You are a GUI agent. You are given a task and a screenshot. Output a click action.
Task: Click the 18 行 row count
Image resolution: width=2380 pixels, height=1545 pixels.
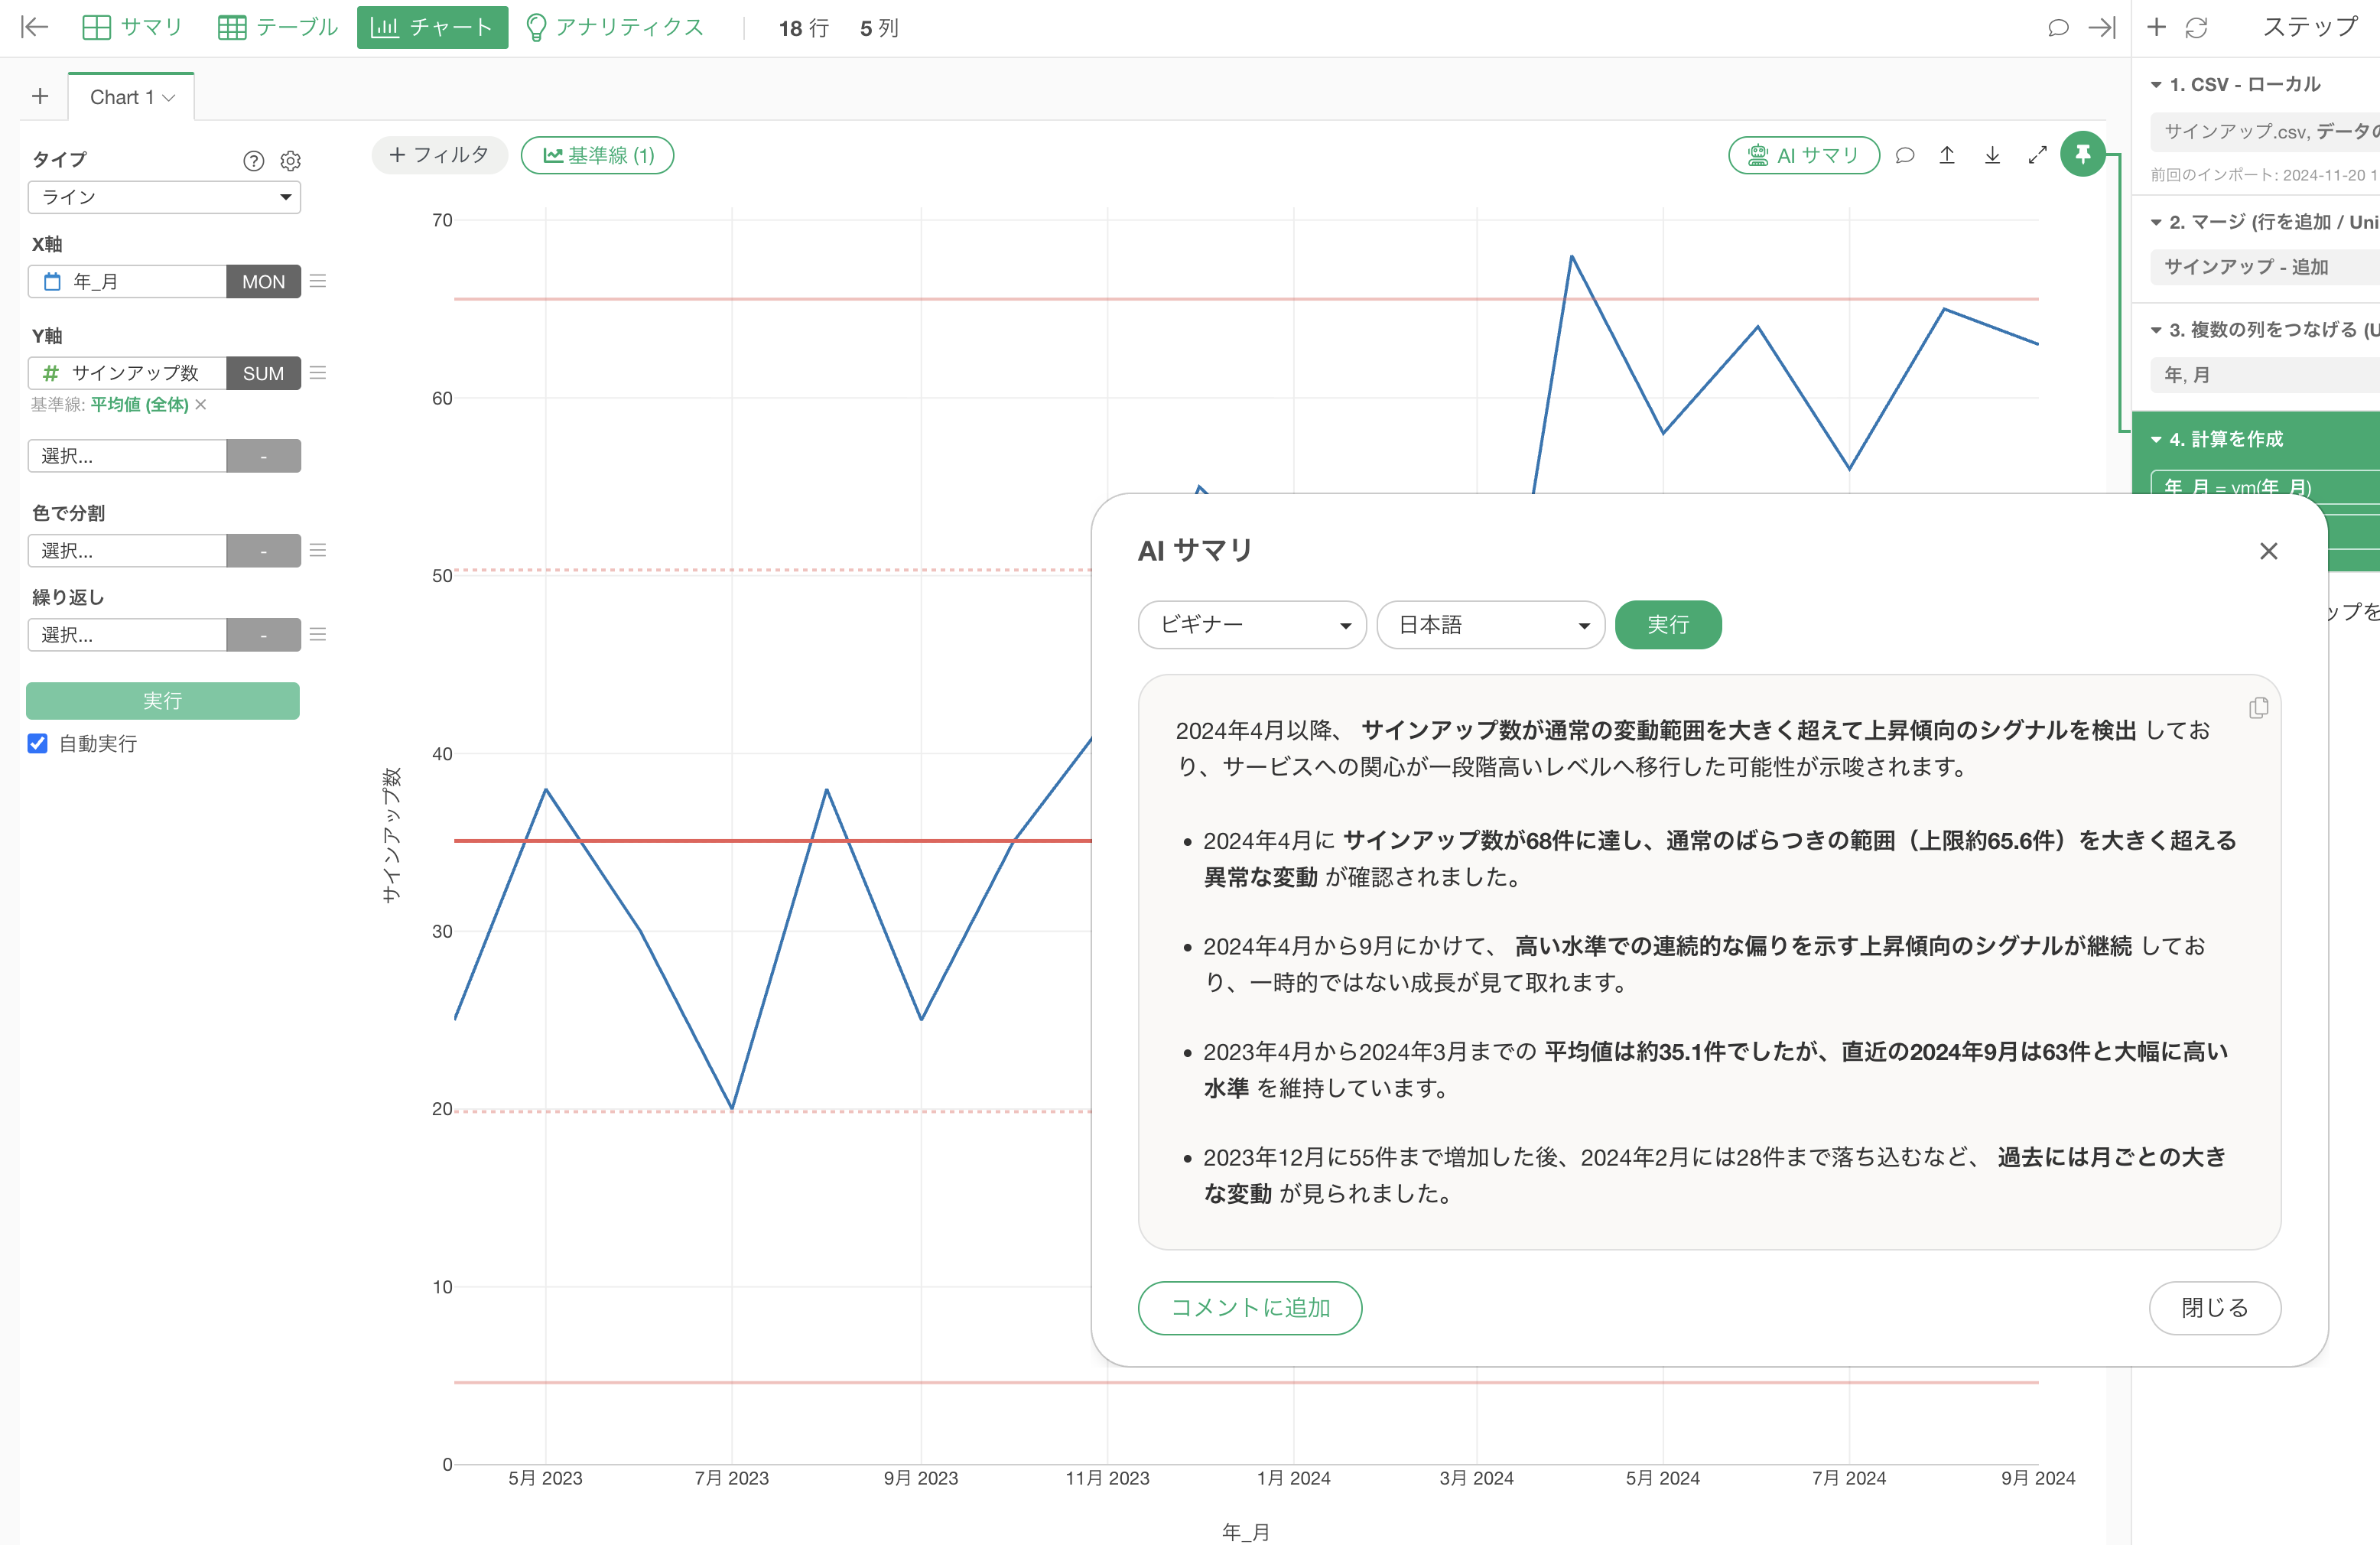coord(804,28)
